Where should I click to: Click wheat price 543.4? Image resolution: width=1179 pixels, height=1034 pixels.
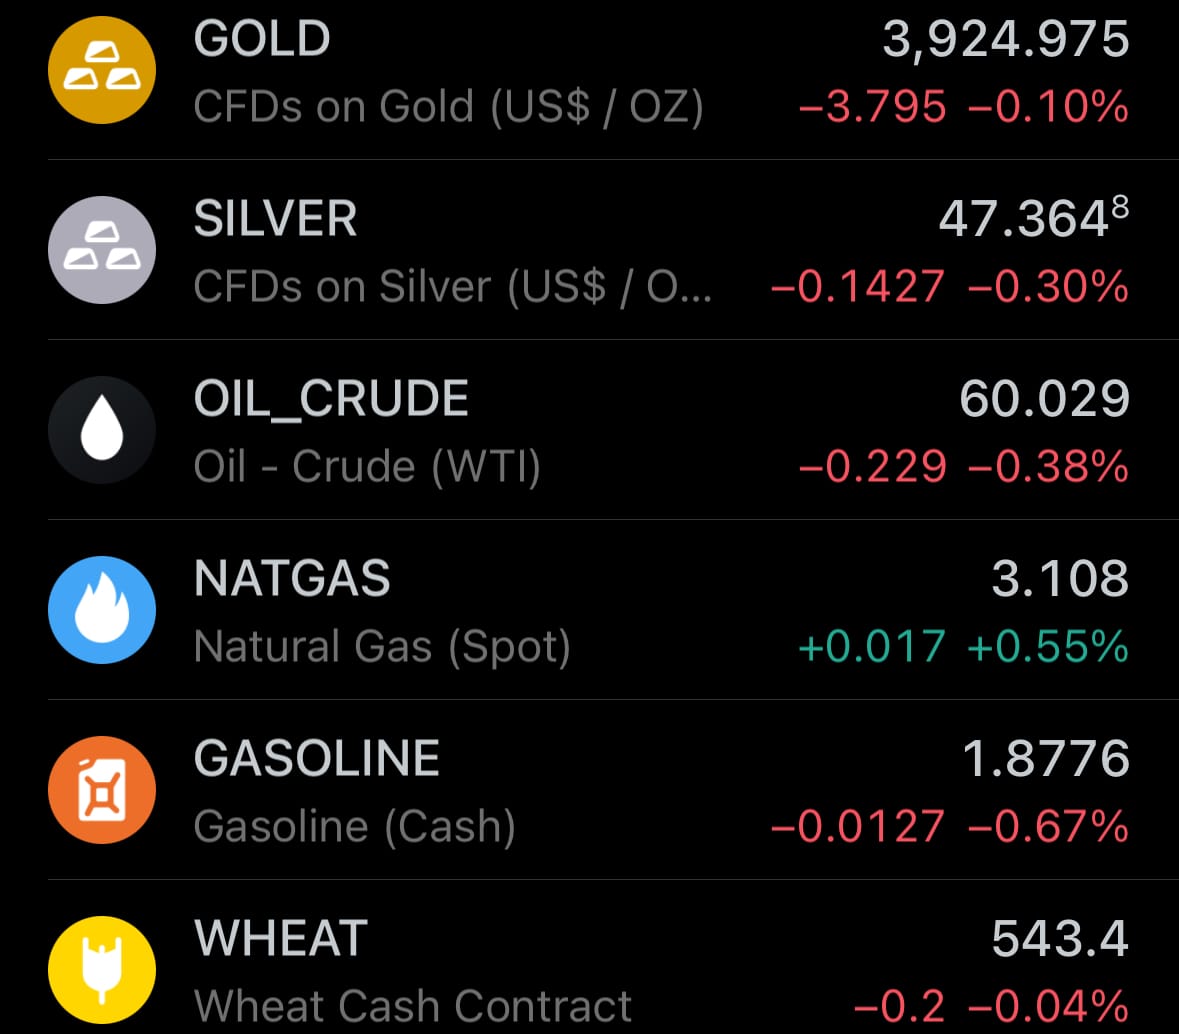1060,939
